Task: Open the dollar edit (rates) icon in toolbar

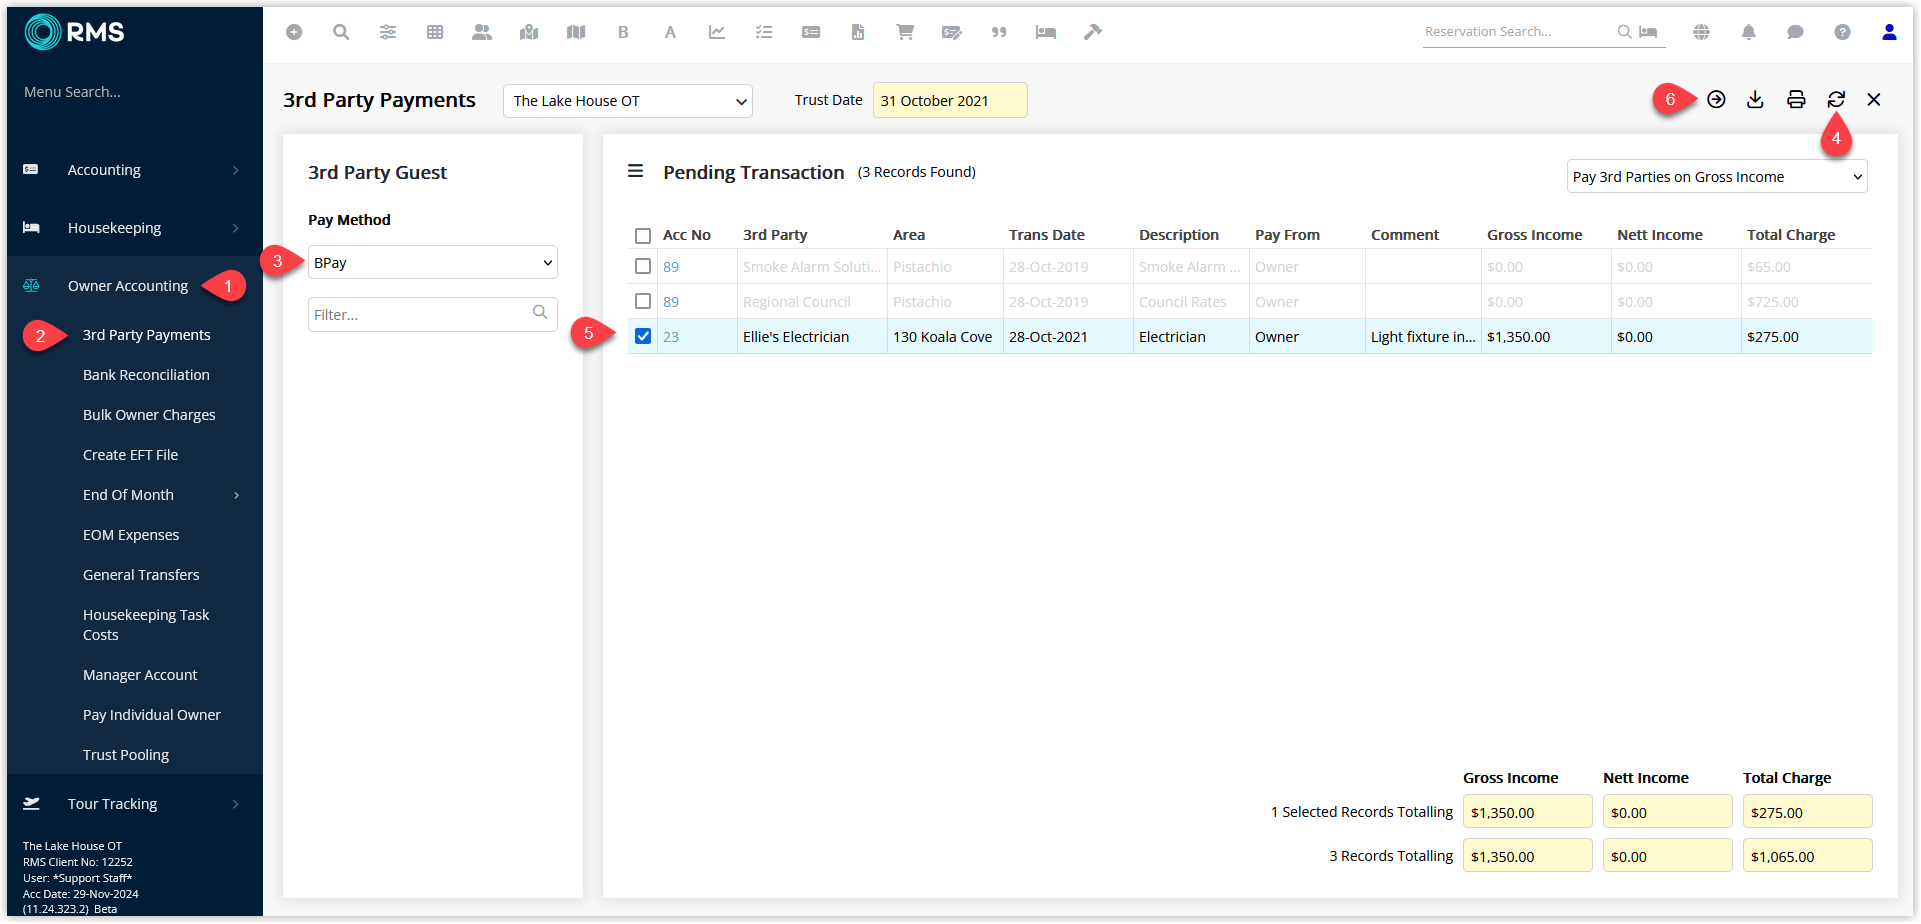Action: (x=952, y=32)
